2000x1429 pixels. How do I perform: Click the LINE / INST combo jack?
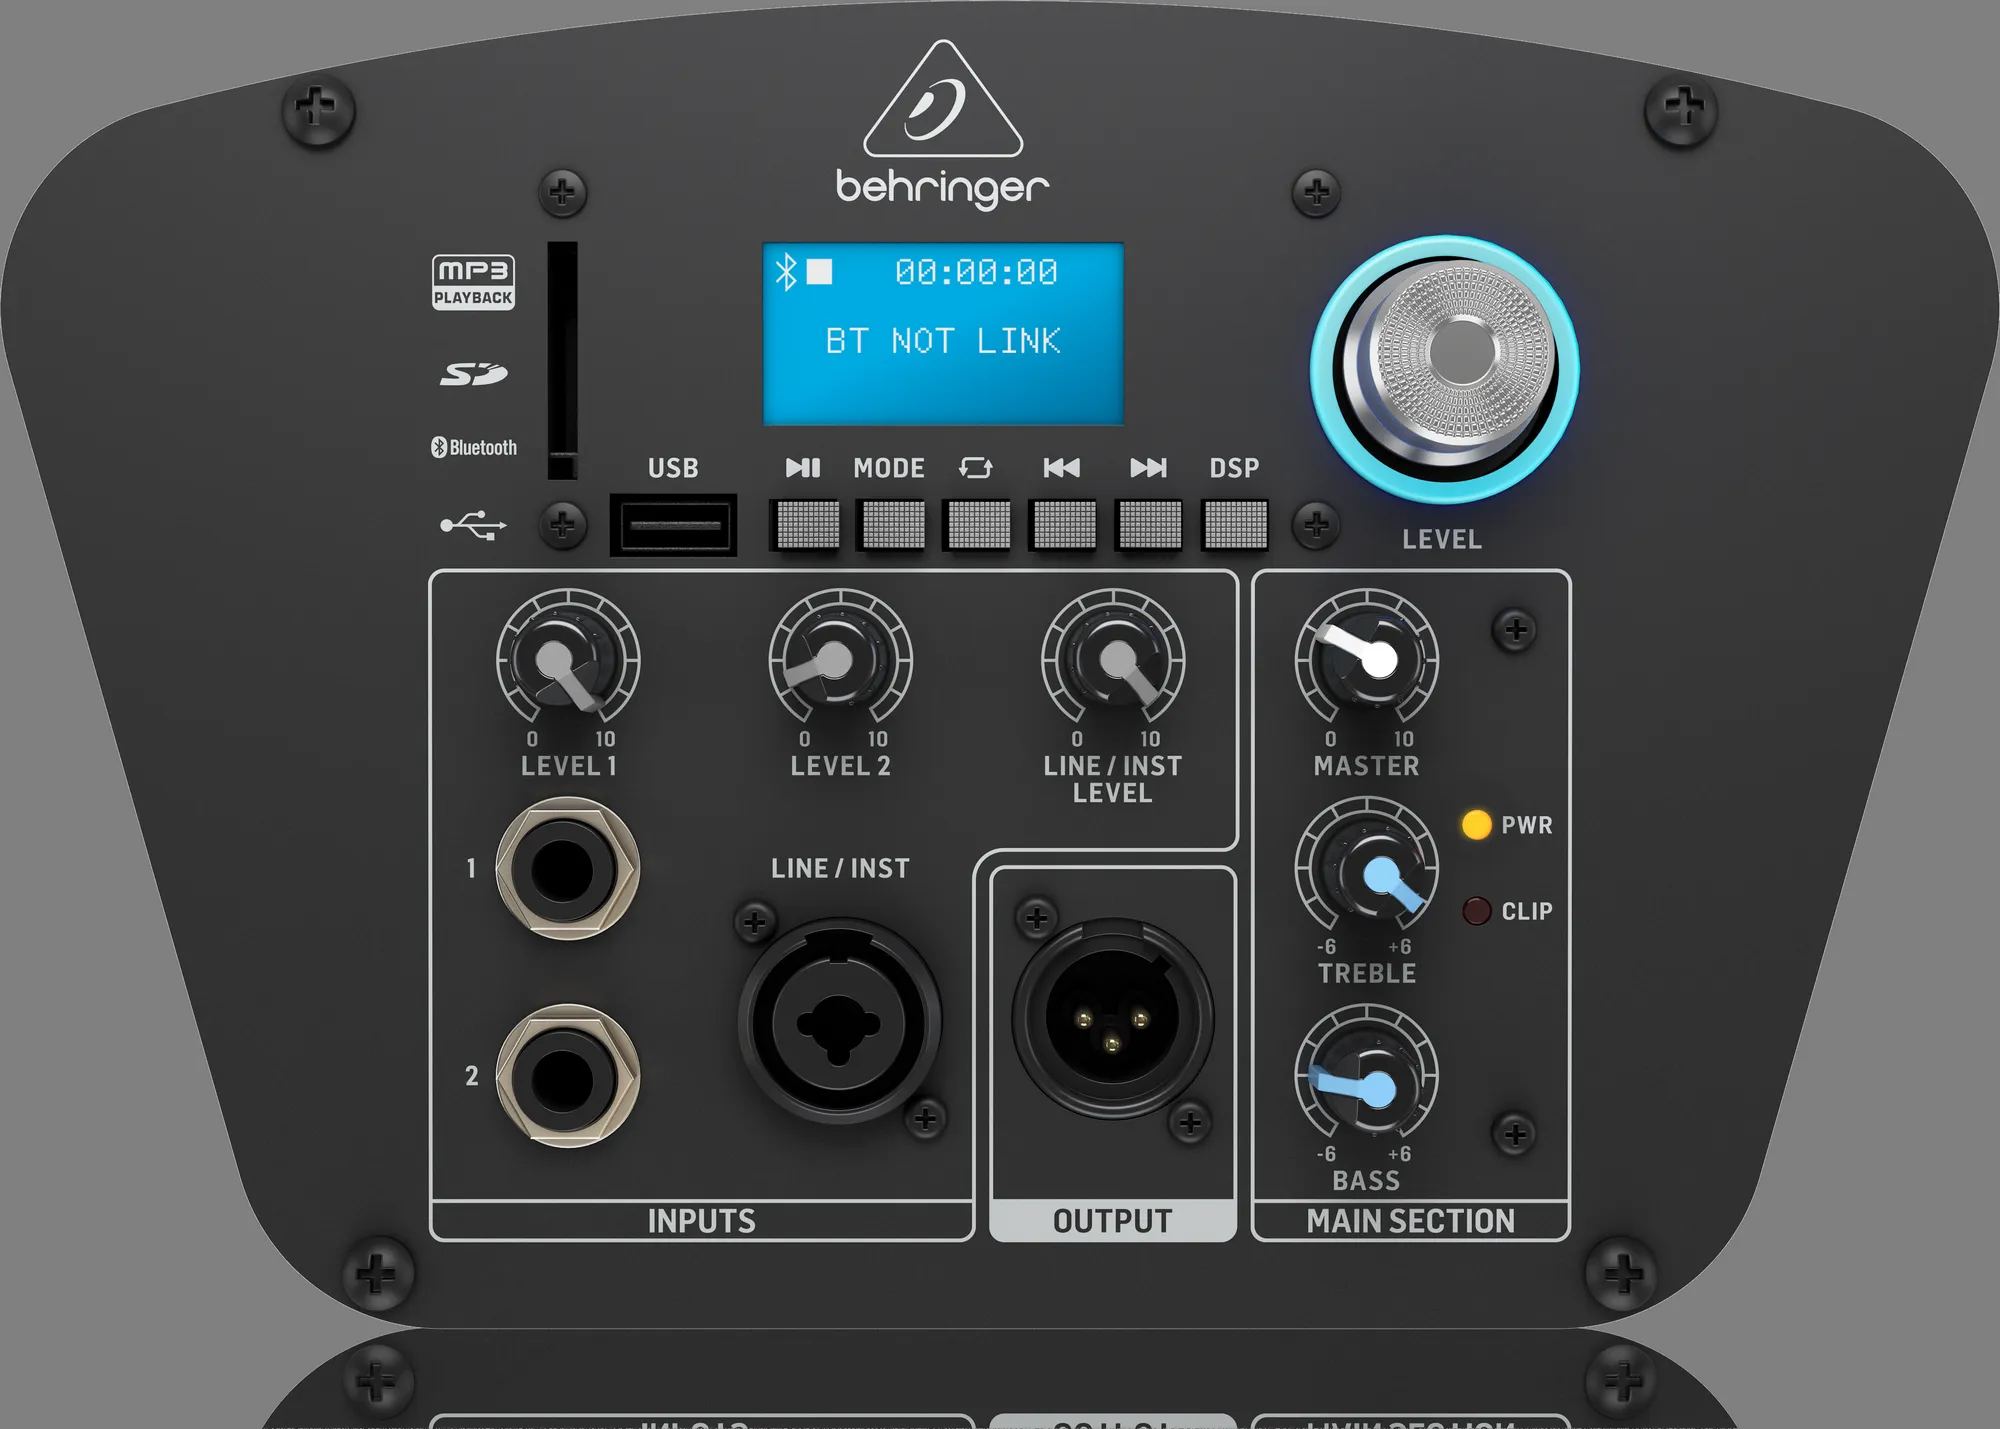[x=840, y=1021]
